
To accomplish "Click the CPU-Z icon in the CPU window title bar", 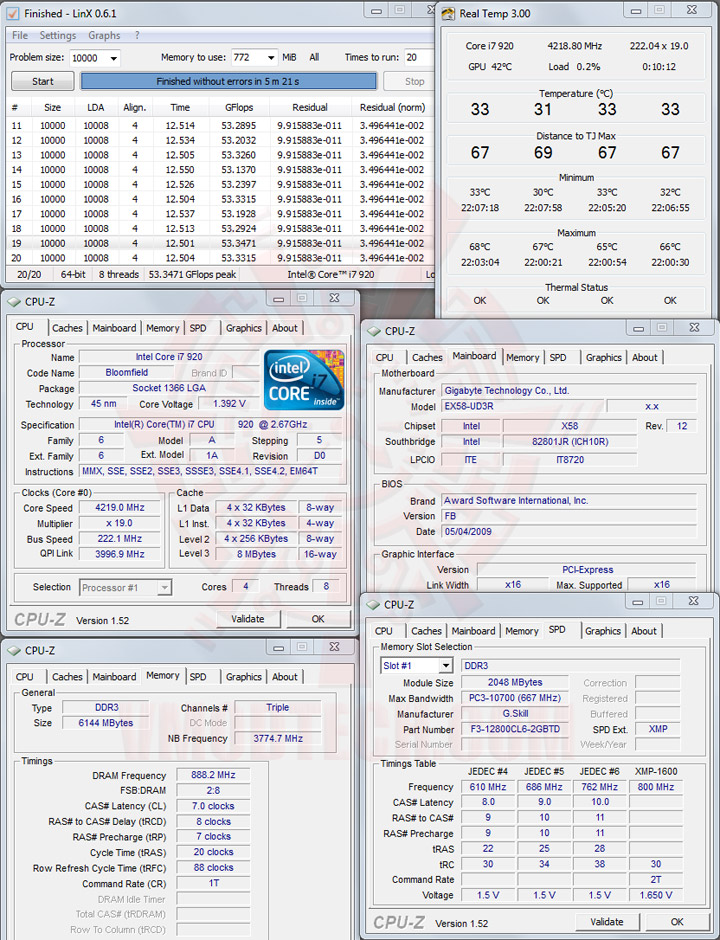I will [14, 302].
